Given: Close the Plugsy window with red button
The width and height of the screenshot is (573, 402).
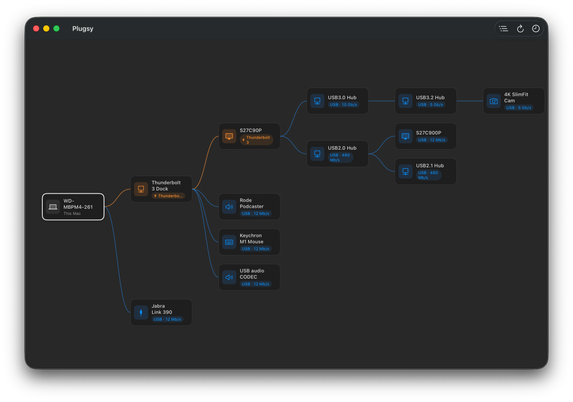Looking at the screenshot, I should [x=36, y=29].
